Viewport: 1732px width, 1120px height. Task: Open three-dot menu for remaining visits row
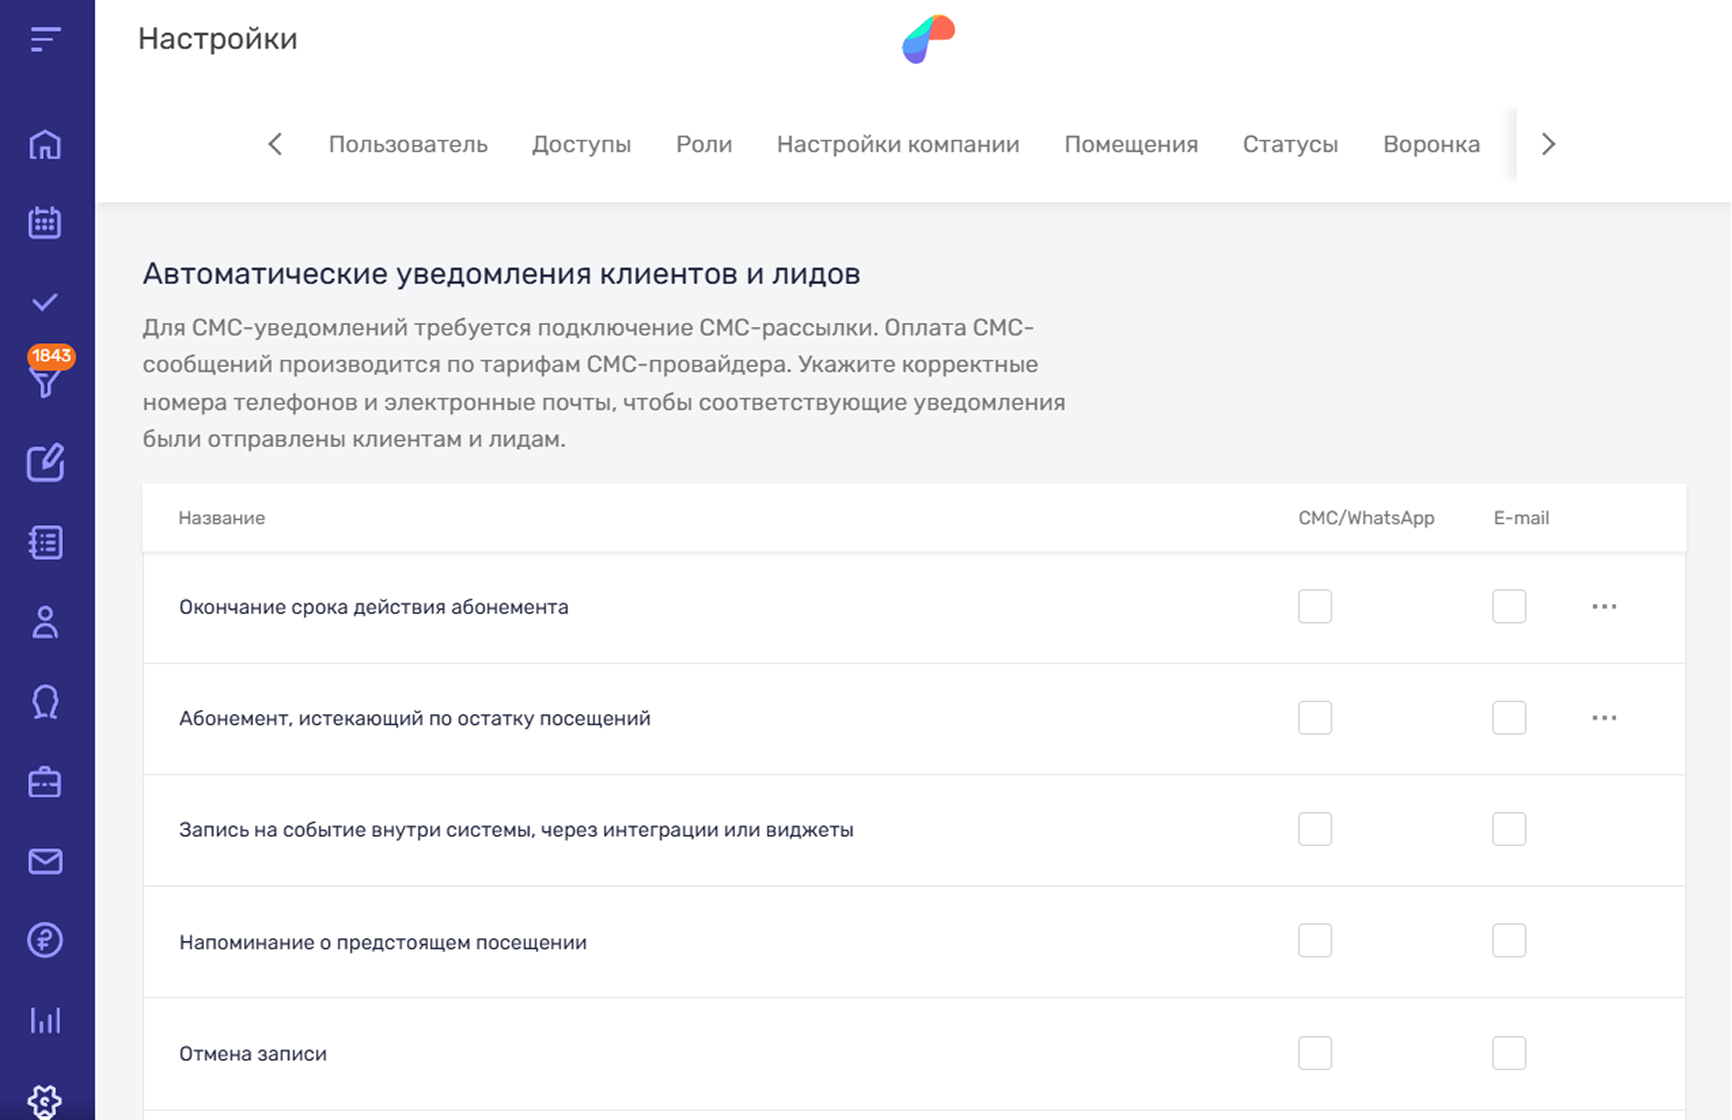pos(1604,718)
